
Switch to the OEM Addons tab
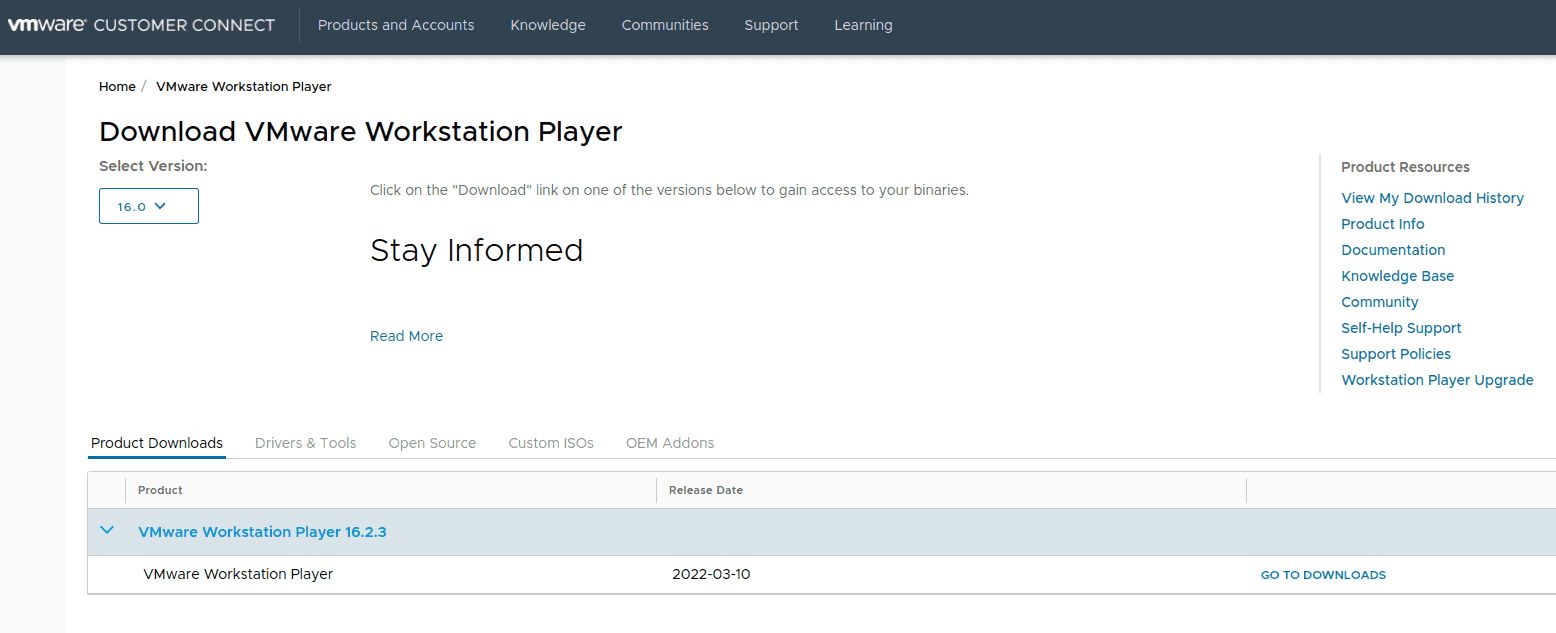[x=670, y=443]
